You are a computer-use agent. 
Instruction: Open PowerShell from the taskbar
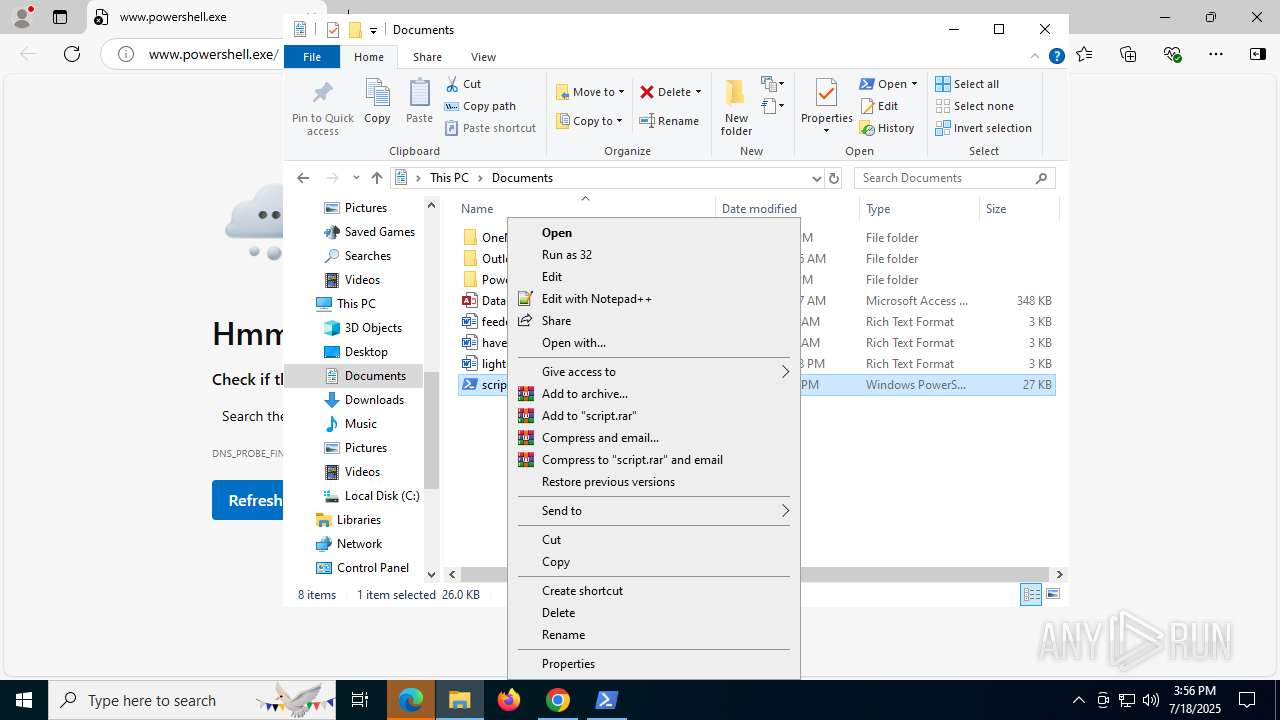click(607, 700)
